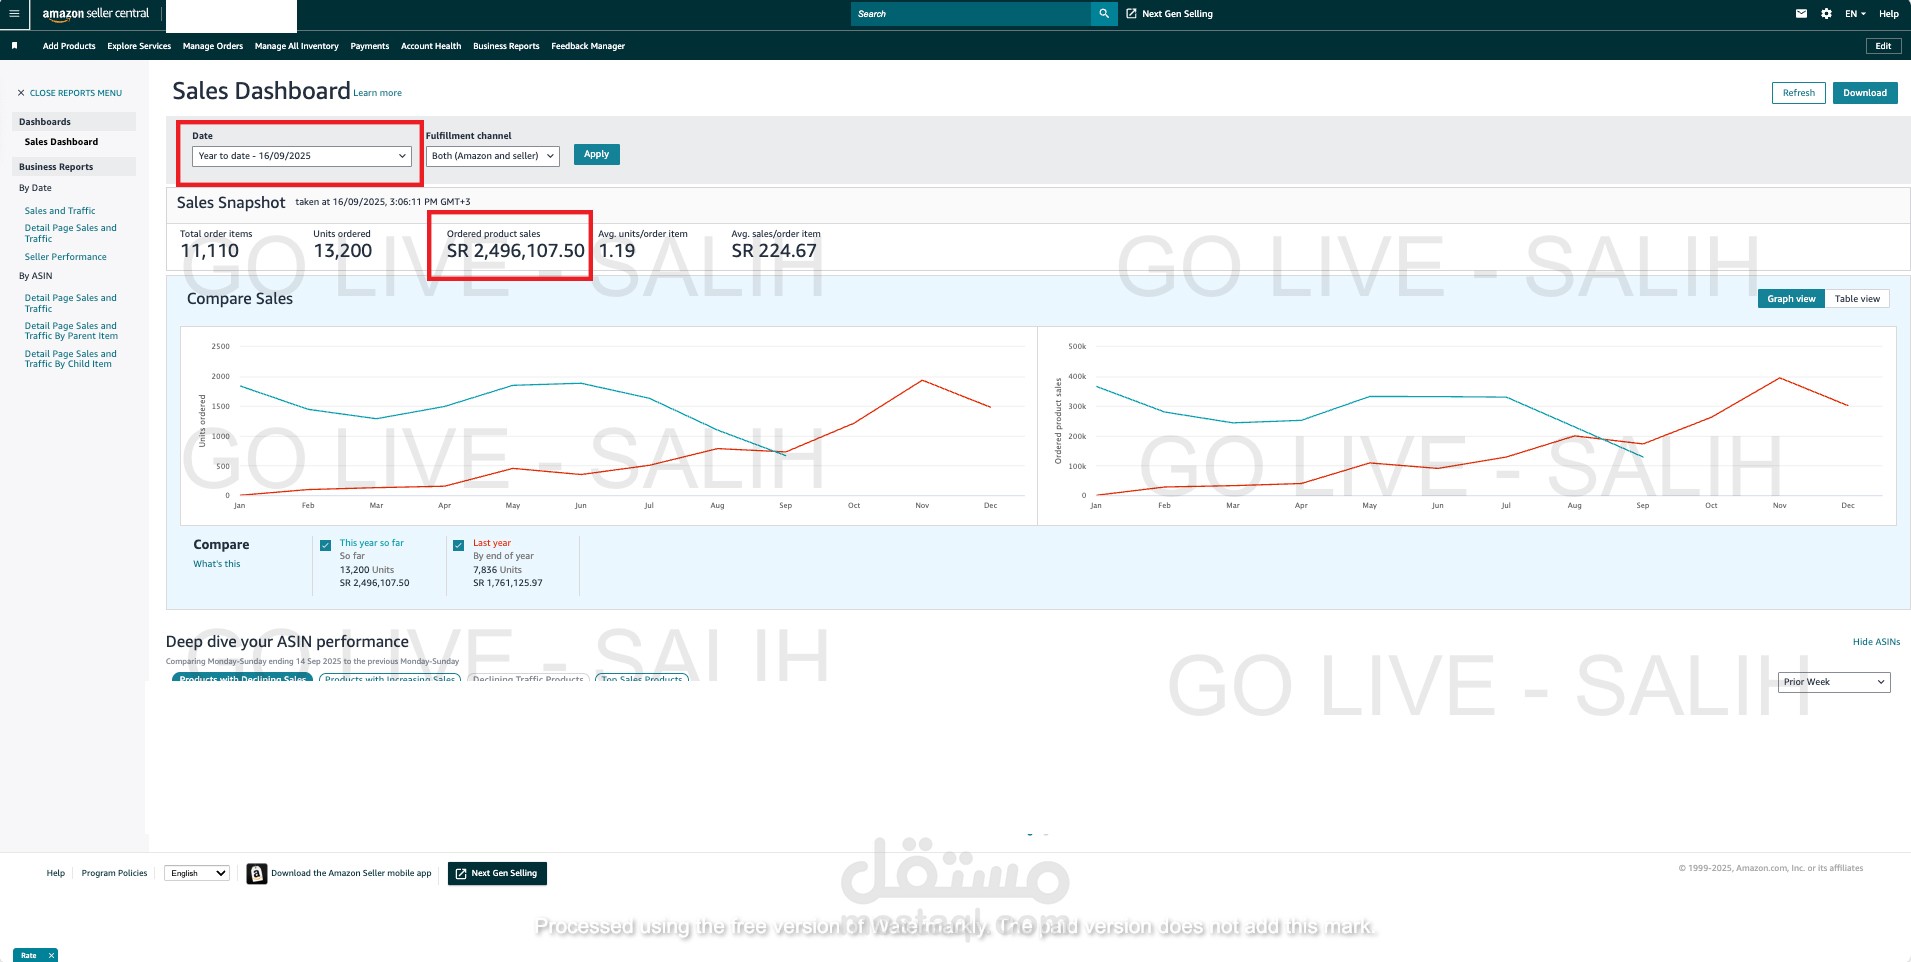
Task: Click Learn more next to Sales Dashboard
Action: coord(378,93)
